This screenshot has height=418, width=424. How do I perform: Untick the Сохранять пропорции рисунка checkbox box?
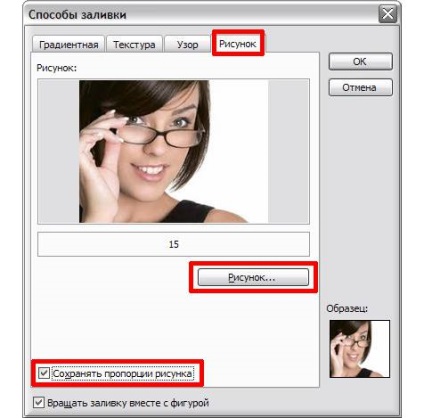(44, 373)
